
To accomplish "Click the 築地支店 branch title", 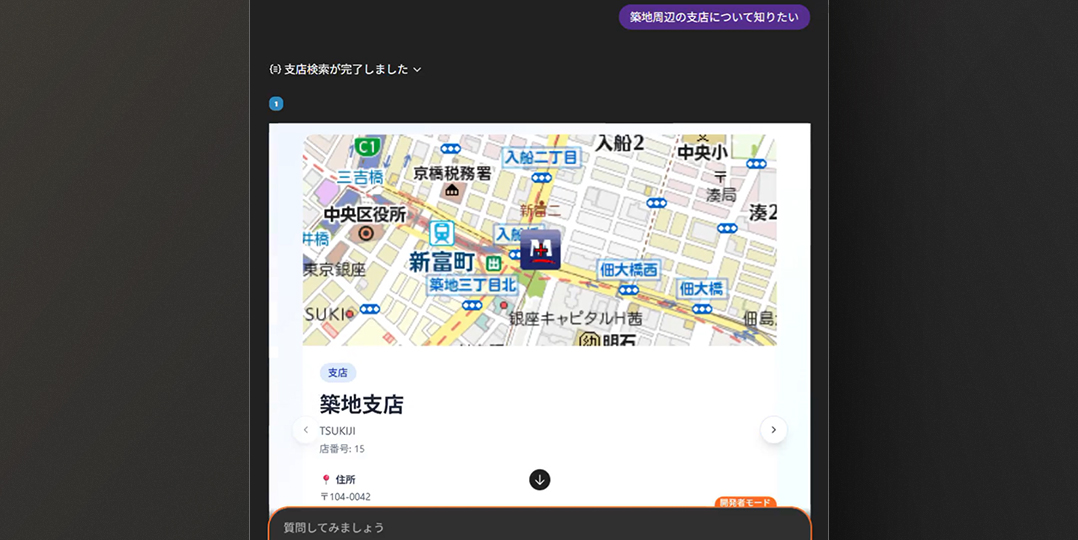I will (x=361, y=404).
